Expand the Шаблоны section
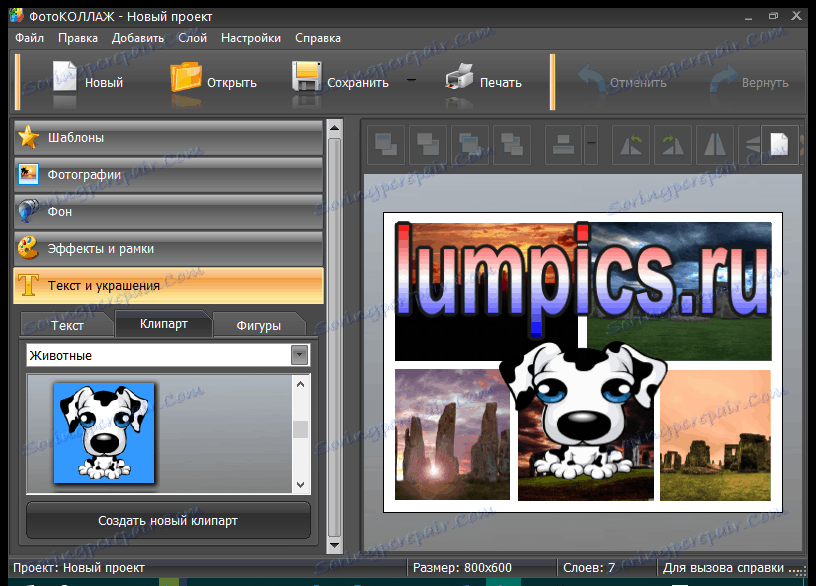Viewport: 816px width, 586px height. [x=169, y=138]
